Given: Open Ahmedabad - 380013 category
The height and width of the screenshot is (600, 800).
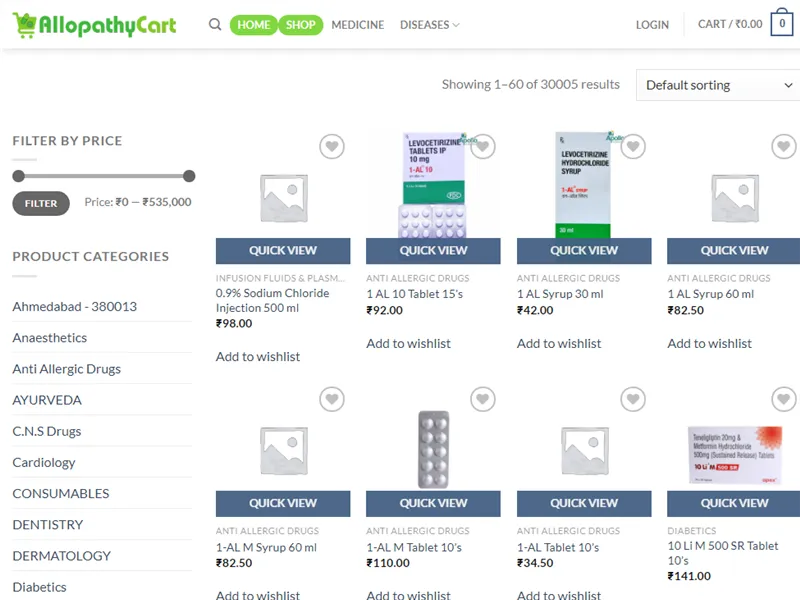Looking at the screenshot, I should tap(74, 307).
